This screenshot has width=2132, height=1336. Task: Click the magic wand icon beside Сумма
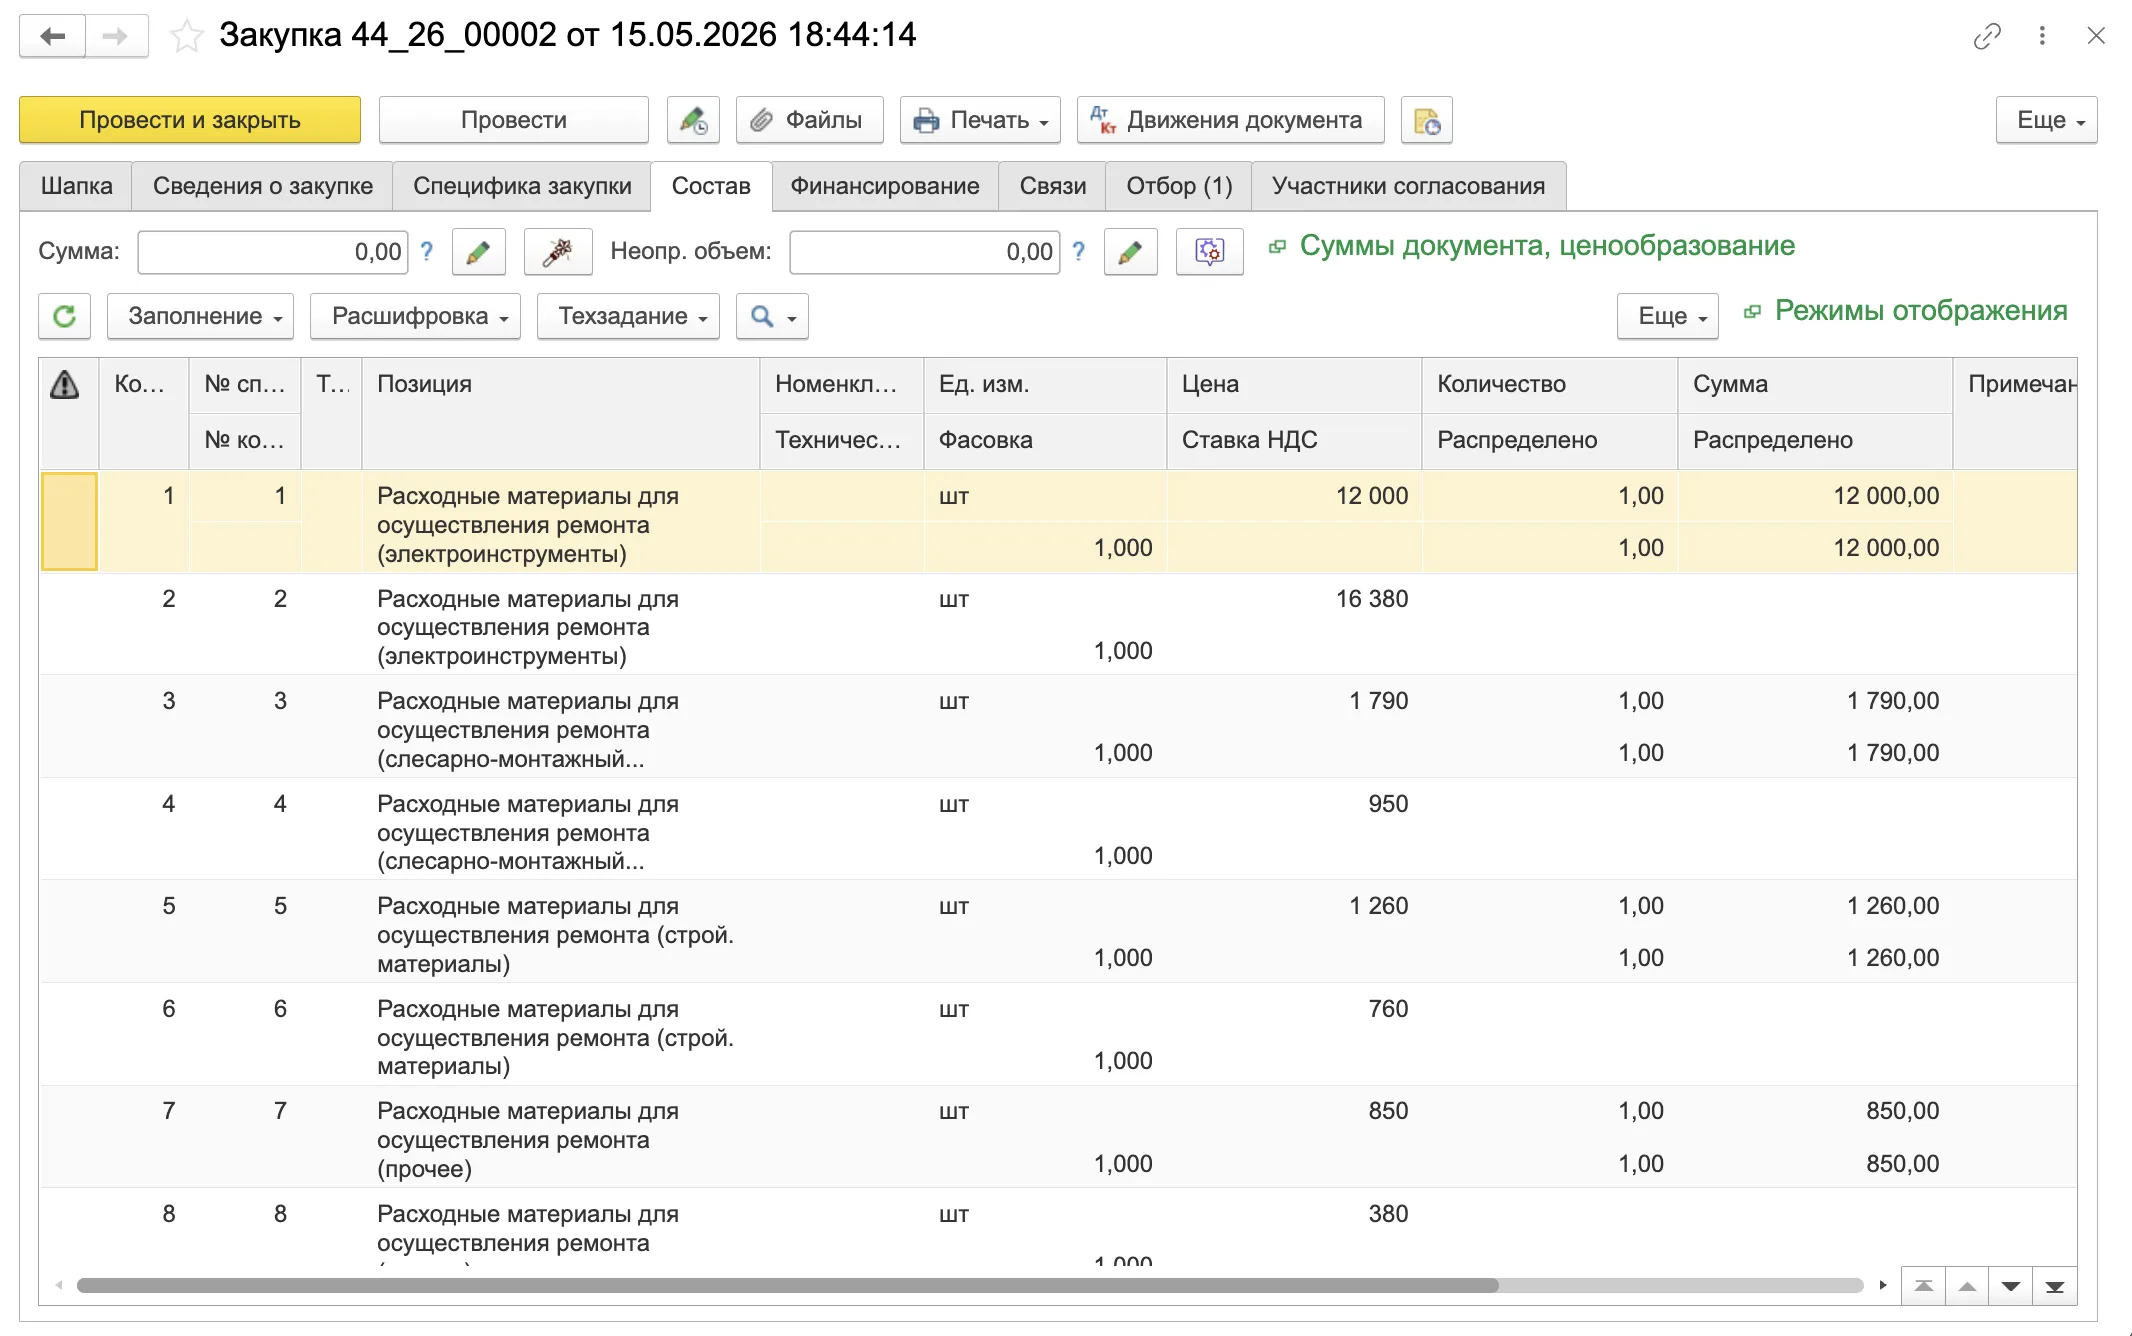coord(558,252)
